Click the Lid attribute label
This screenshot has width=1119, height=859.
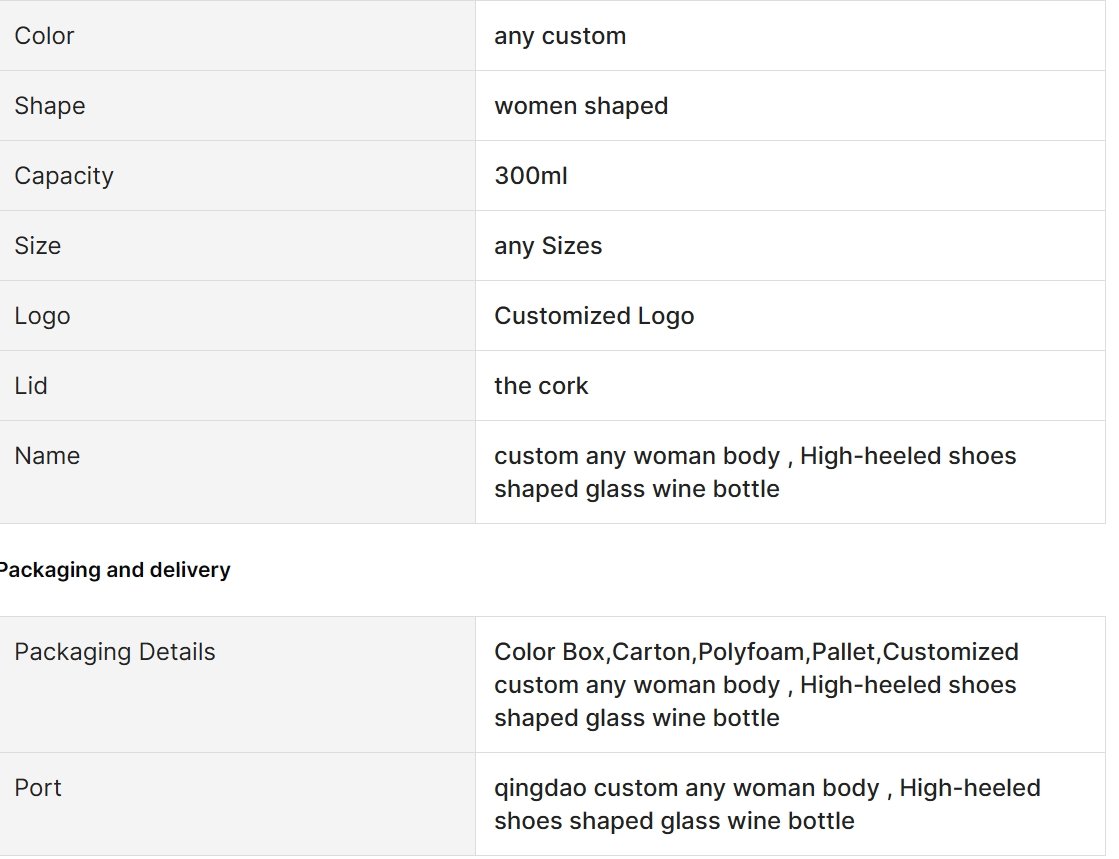pyautogui.click(x=31, y=385)
